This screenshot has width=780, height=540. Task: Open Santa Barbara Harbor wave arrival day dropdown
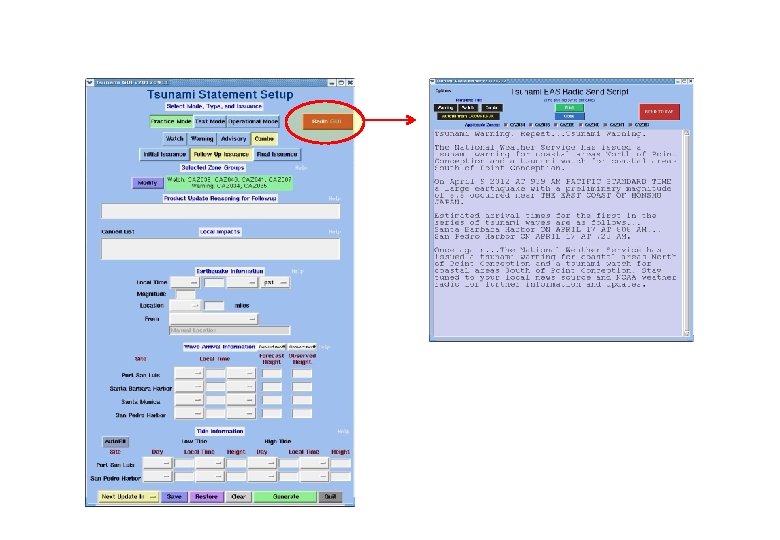click(x=189, y=387)
